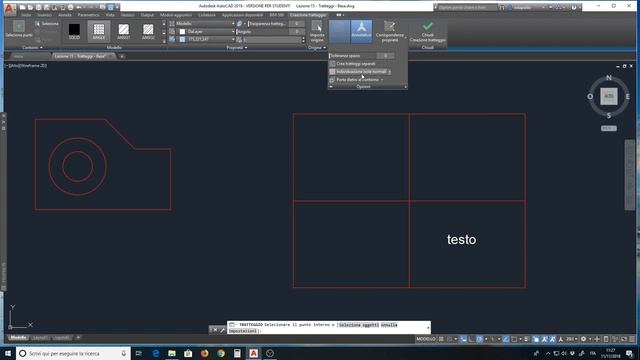The width and height of the screenshot is (640, 360).
Task: Click the Impostazioni command line option
Action: pyautogui.click(x=243, y=331)
